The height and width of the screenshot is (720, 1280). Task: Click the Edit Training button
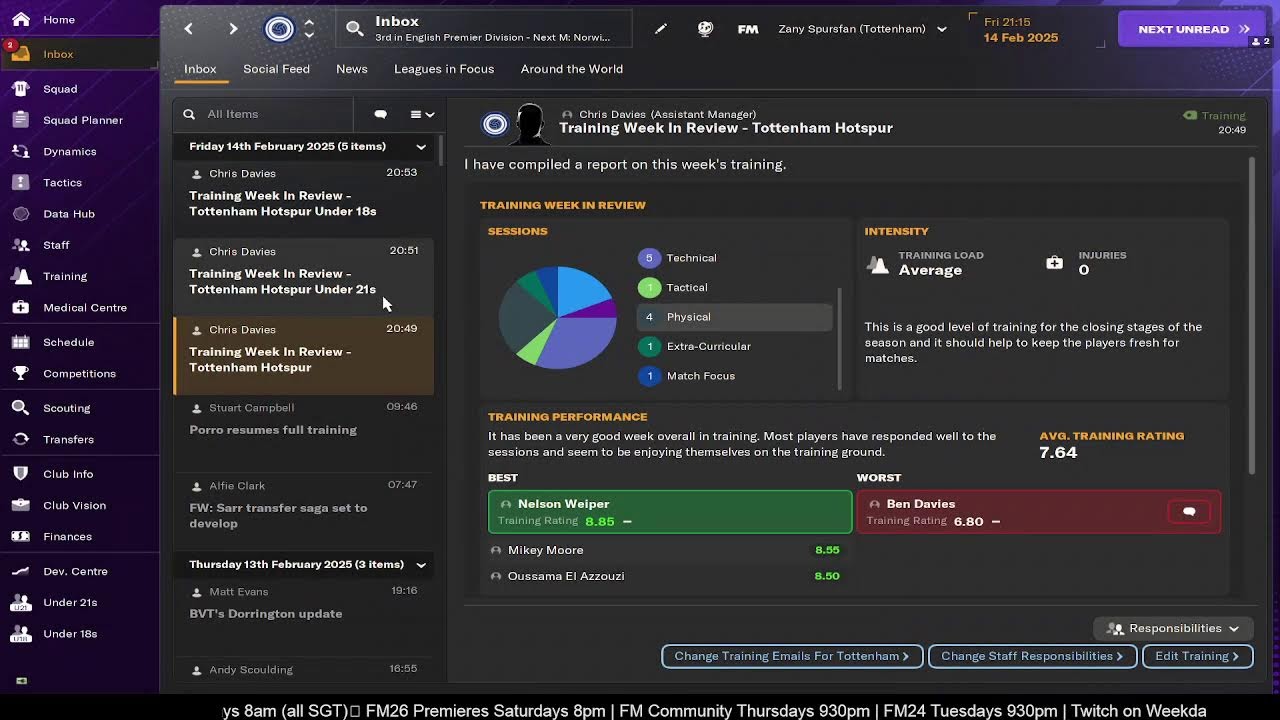click(1197, 656)
